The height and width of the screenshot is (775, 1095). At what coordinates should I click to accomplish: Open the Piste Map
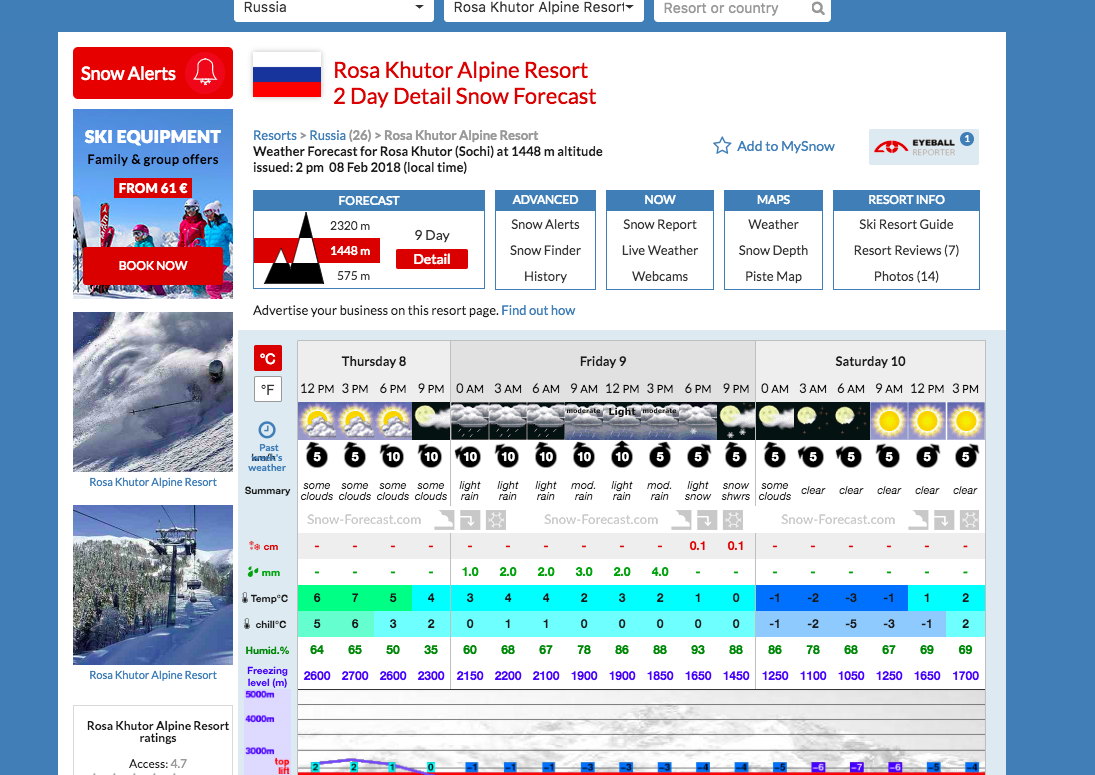pos(773,276)
